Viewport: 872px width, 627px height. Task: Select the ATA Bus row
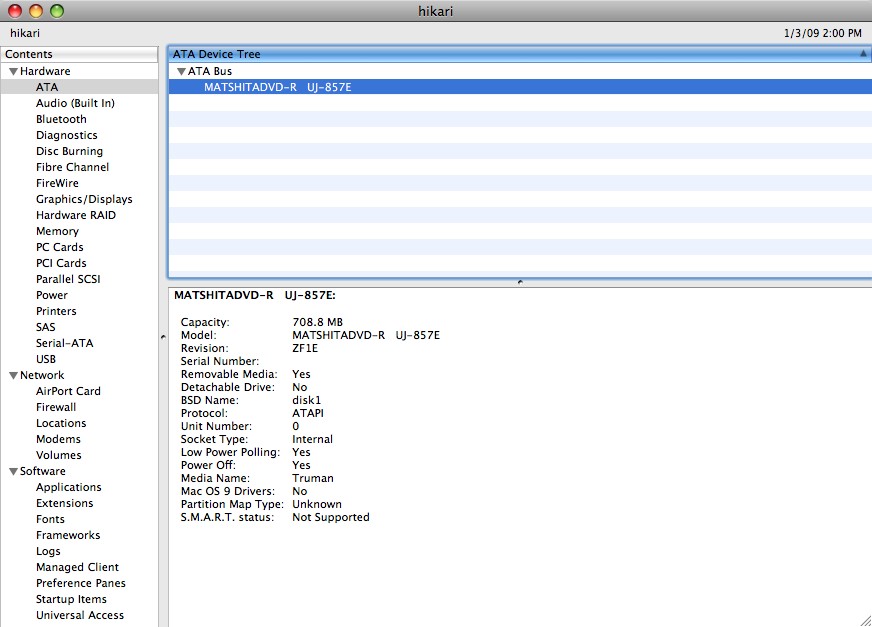point(520,71)
